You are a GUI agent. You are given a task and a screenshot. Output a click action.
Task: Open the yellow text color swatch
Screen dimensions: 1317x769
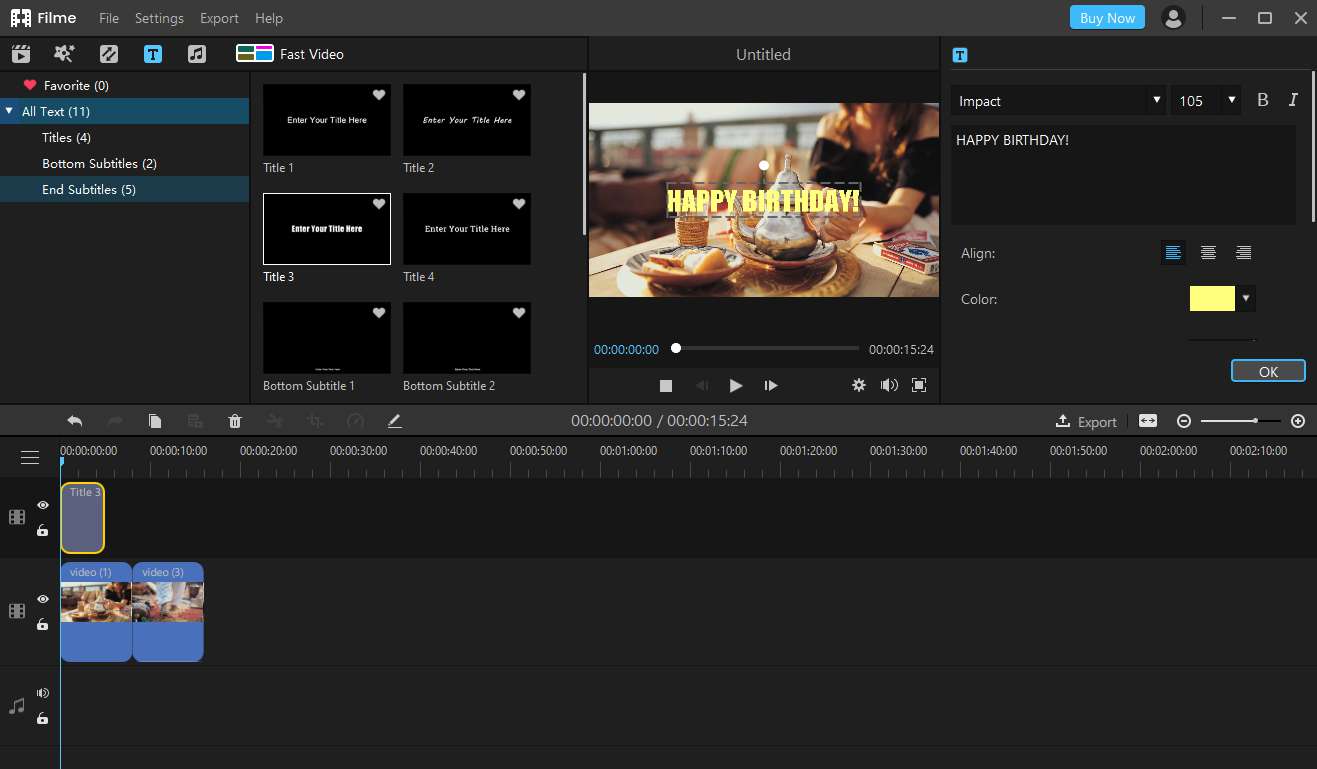1213,298
